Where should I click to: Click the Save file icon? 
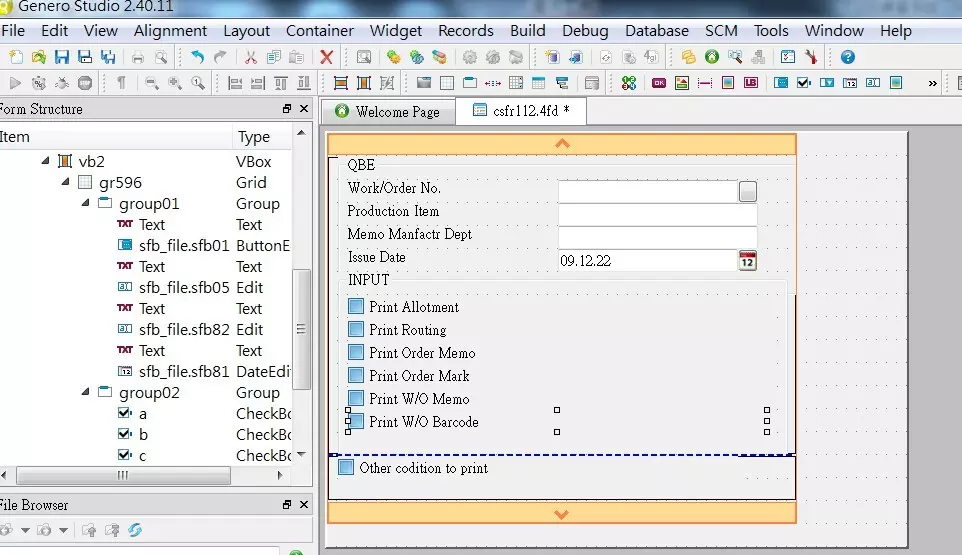point(62,57)
